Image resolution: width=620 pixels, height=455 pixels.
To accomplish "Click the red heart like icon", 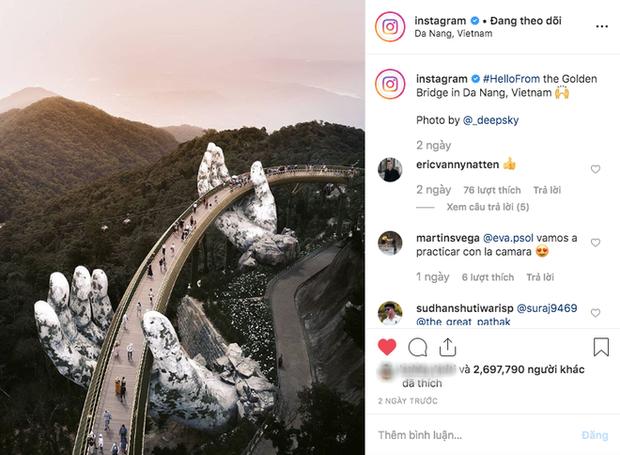I will (x=388, y=348).
